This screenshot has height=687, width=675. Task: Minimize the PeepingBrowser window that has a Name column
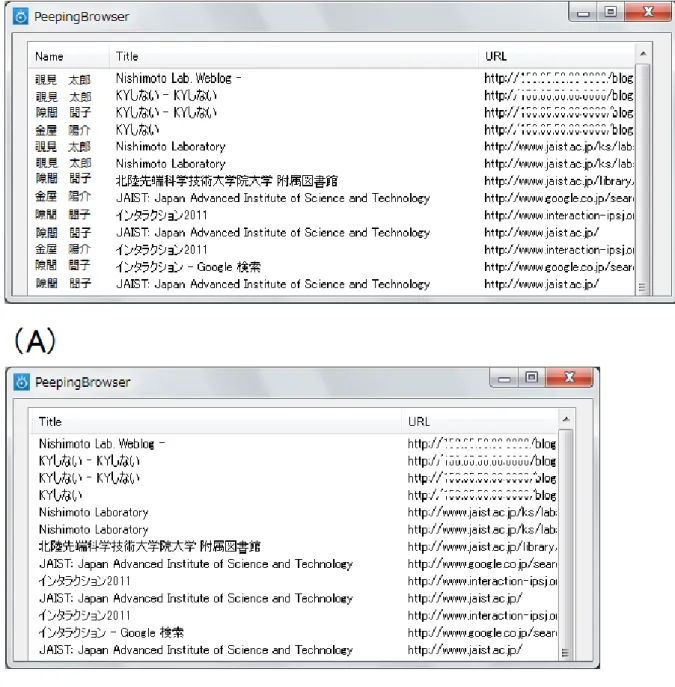(x=583, y=13)
